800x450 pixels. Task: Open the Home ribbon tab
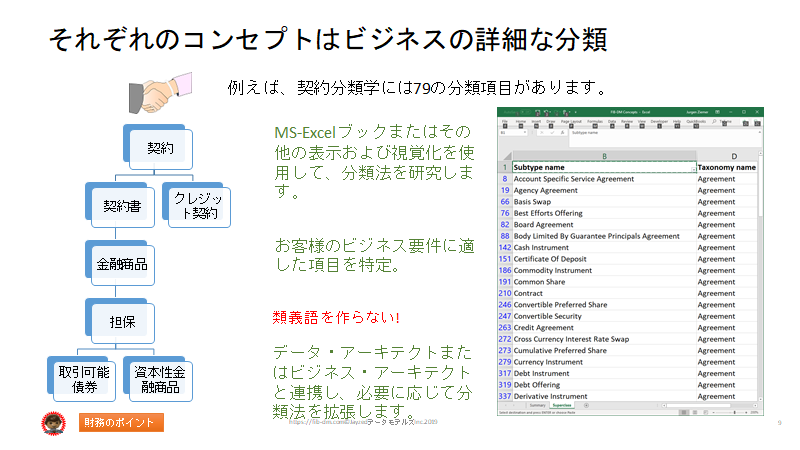pos(521,121)
